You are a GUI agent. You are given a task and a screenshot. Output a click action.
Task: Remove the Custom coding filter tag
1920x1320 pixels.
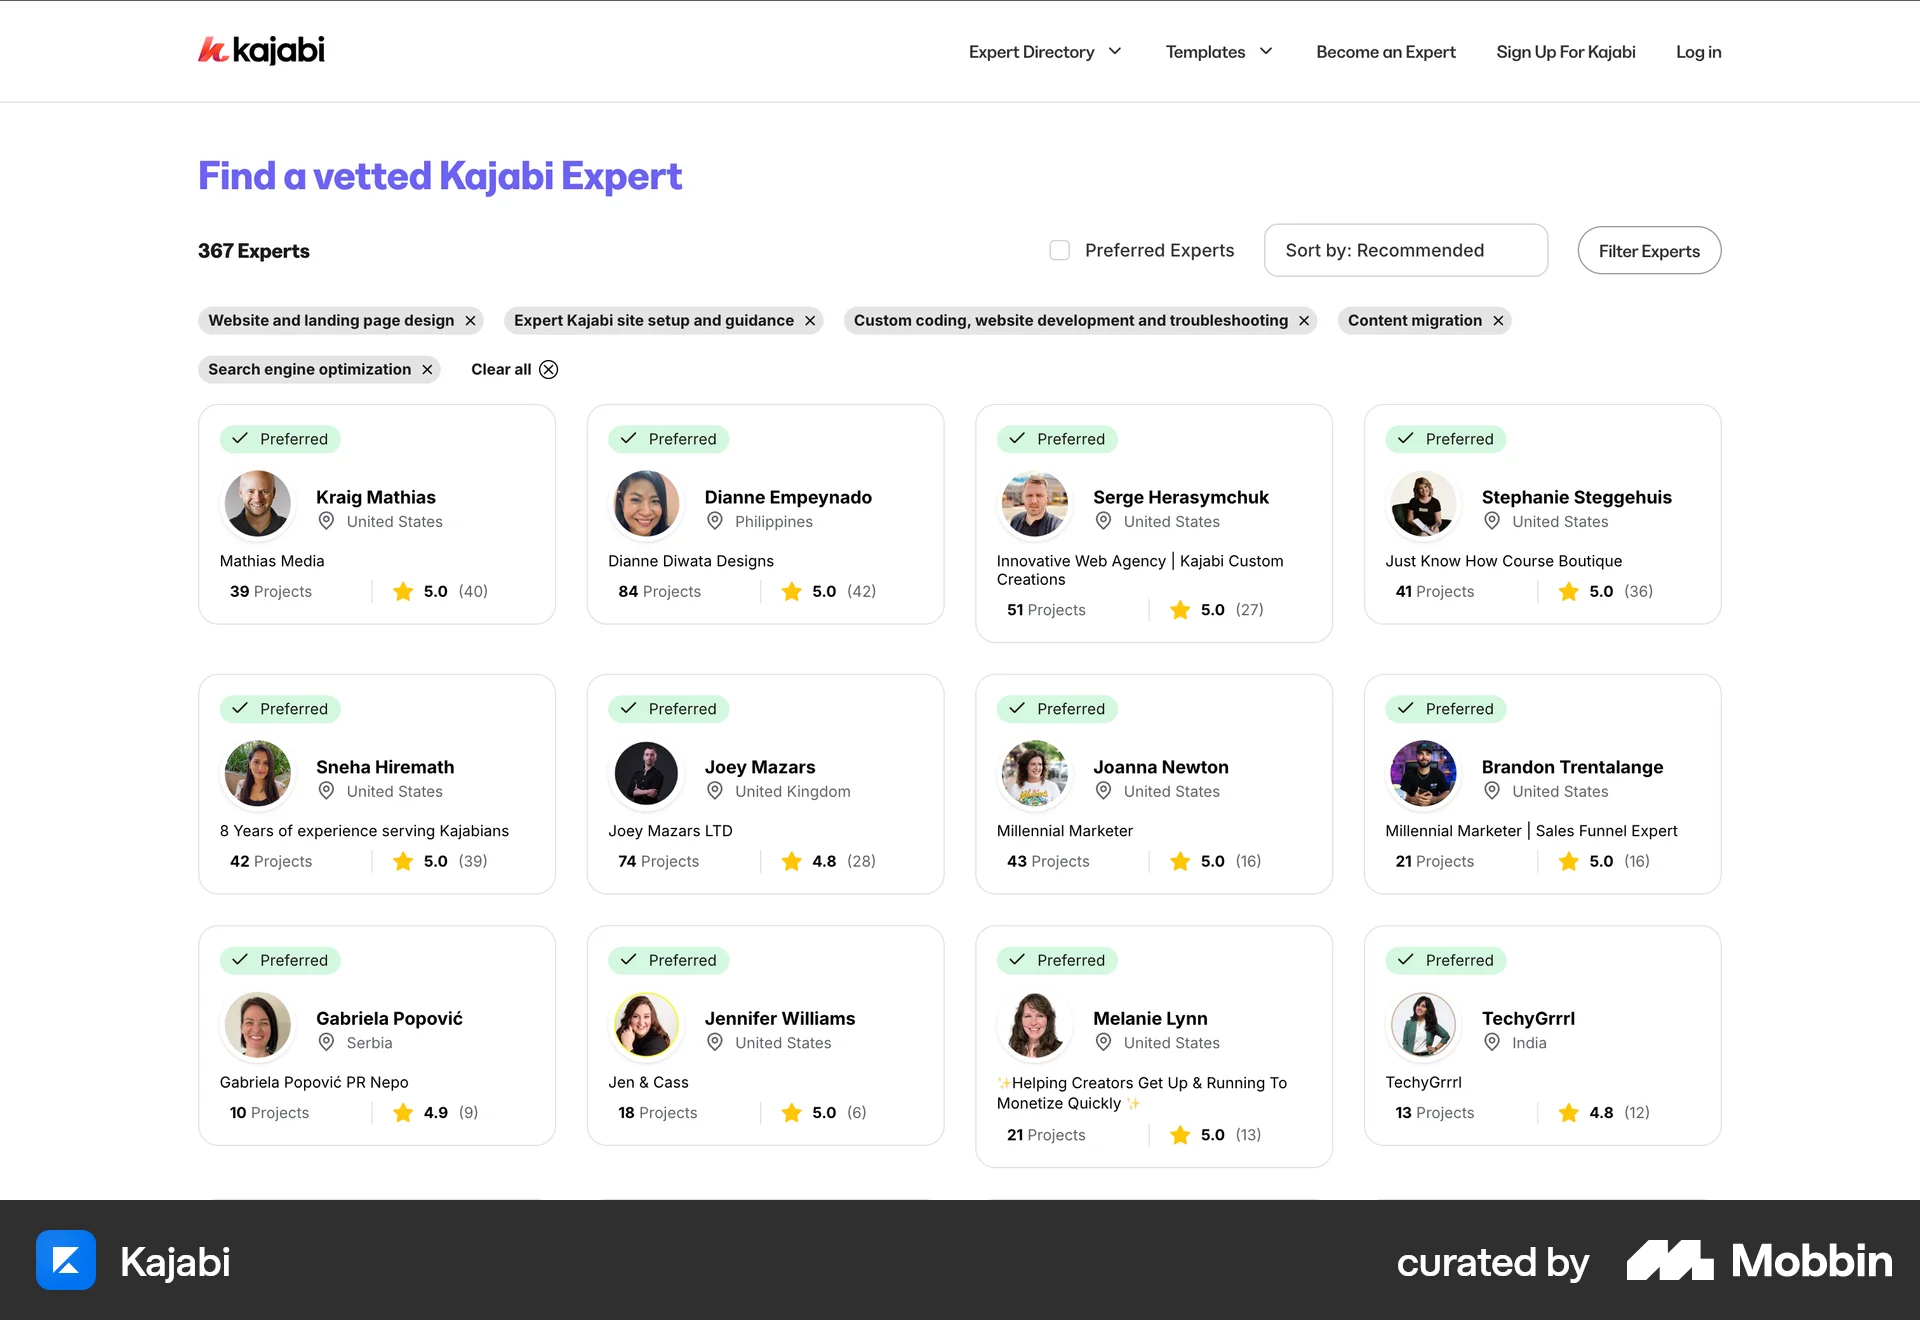pos(1304,321)
